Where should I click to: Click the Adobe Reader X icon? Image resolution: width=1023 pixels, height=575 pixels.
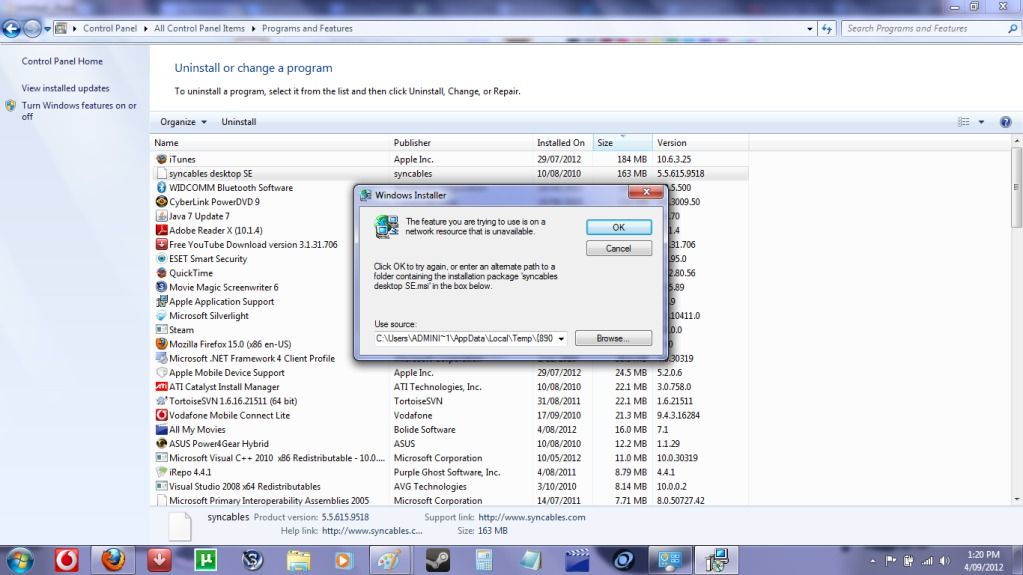(161, 230)
